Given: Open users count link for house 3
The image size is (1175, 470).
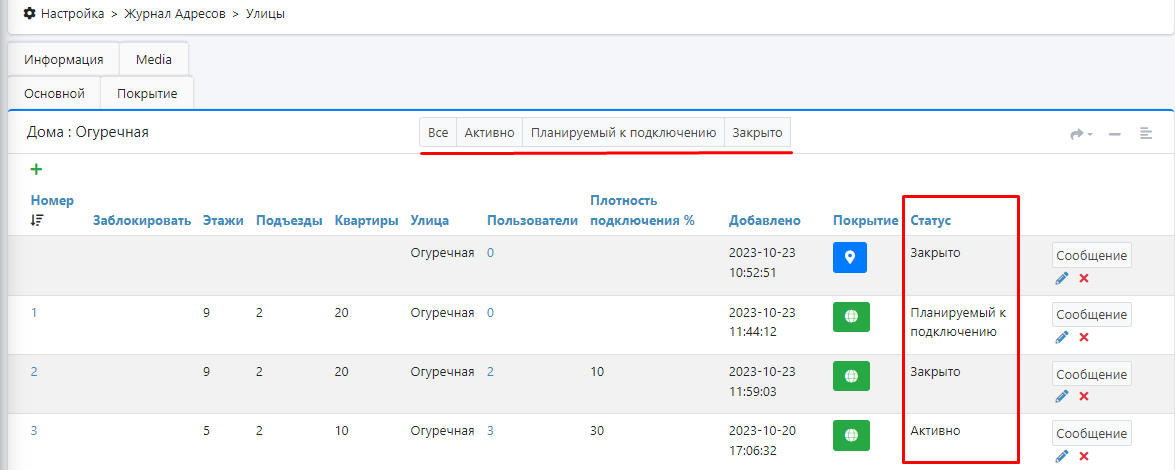Looking at the screenshot, I should [490, 431].
